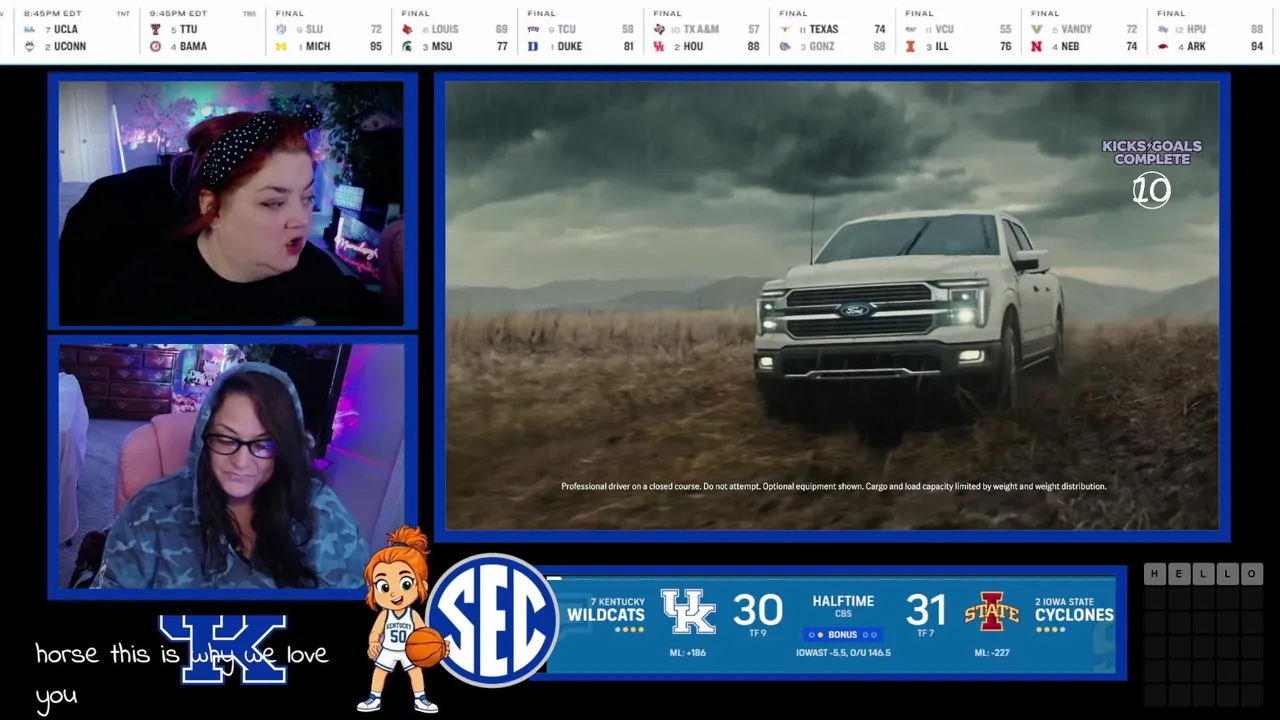
Task: Click the TNT network label in the ticker
Action: point(123,14)
